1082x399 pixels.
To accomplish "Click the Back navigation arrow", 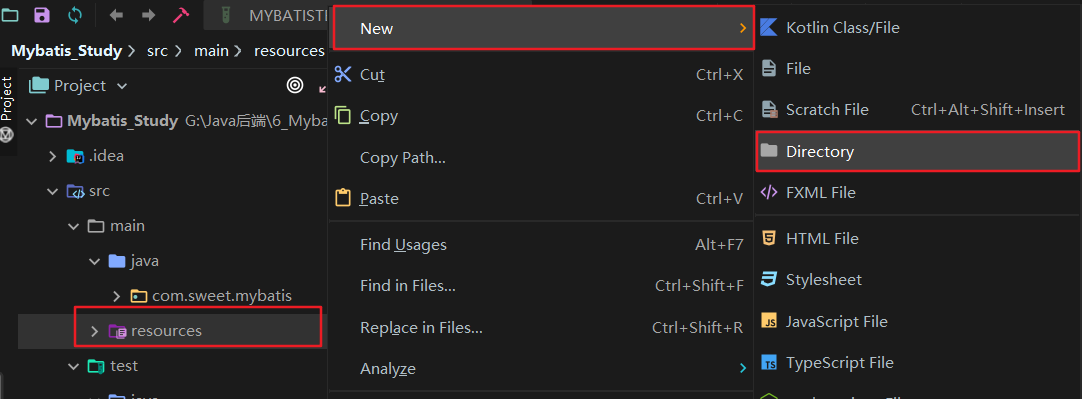I will [116, 14].
